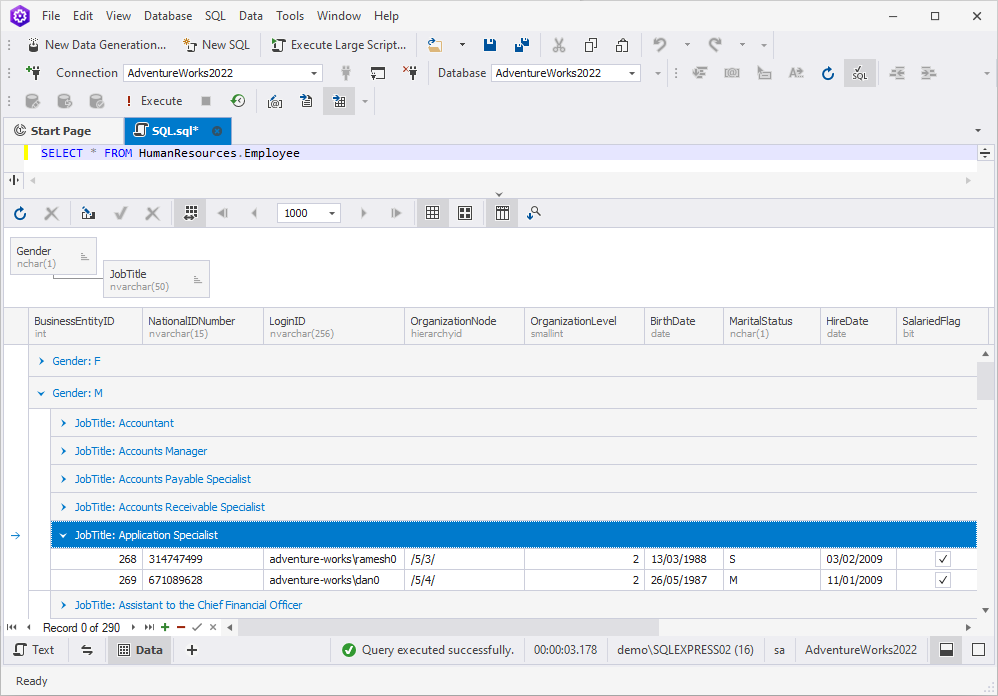Click the red minus delete record button
This screenshot has height=696, width=998.
coord(181,627)
